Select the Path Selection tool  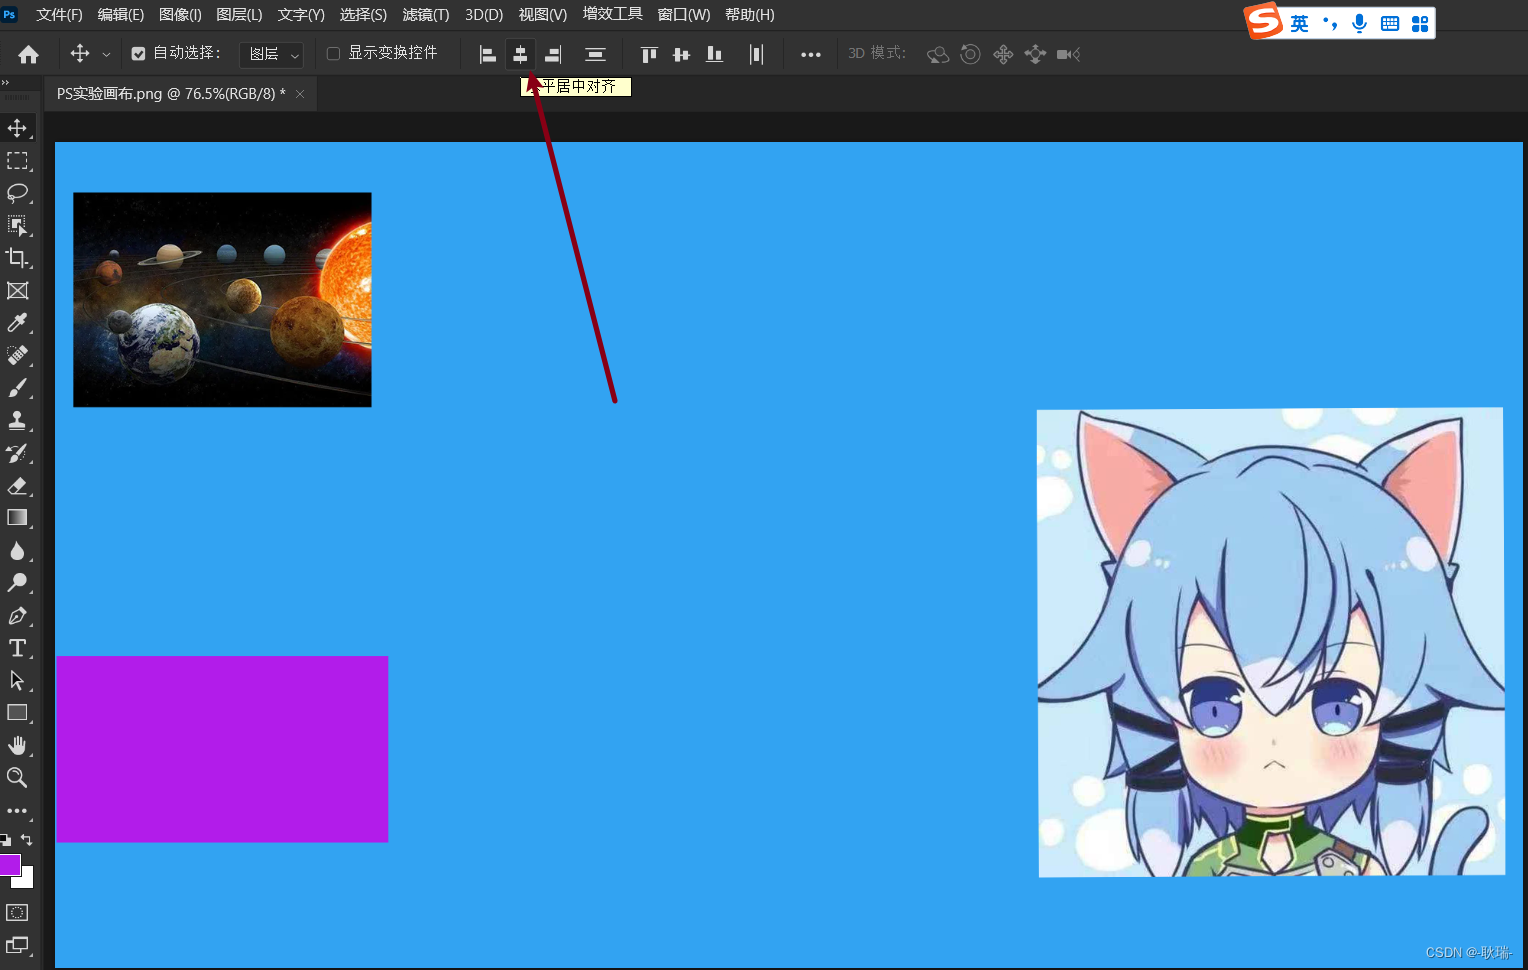[17, 681]
